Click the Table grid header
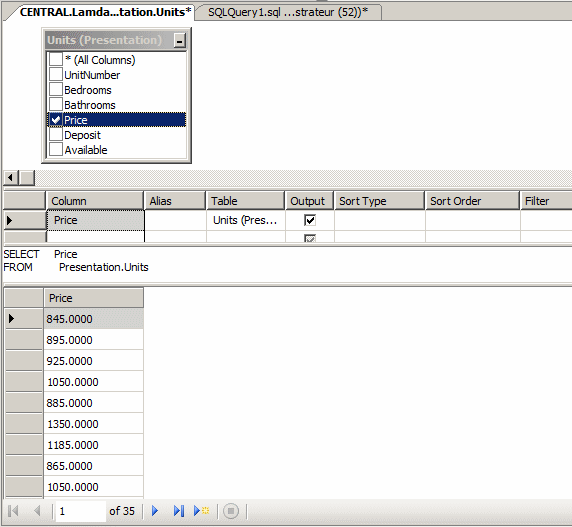This screenshot has height=527, width=572. tap(246, 201)
